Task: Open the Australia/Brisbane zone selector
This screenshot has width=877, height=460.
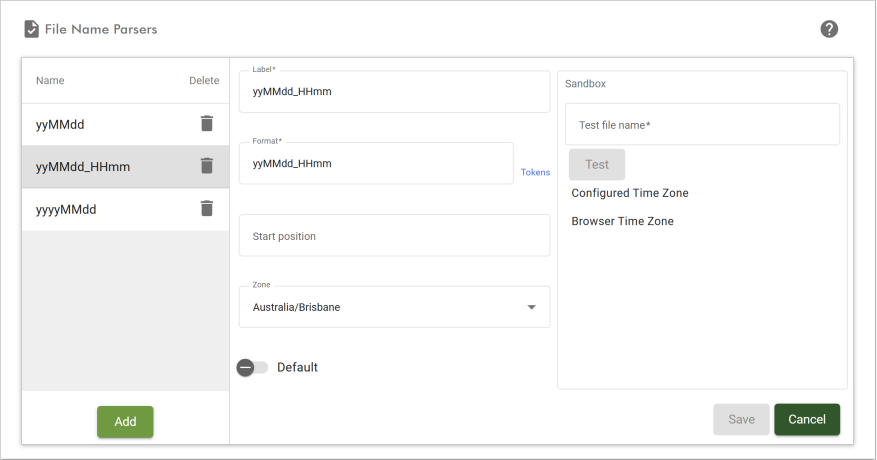Action: pyautogui.click(x=380, y=307)
